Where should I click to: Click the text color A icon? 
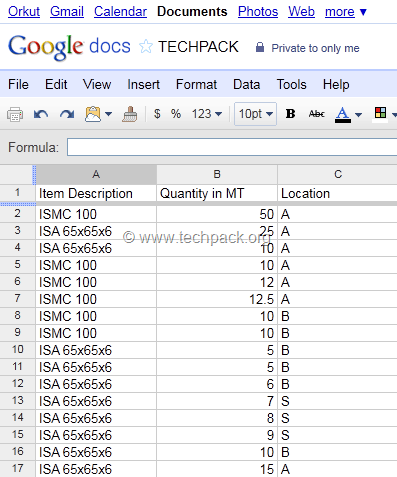tap(343, 115)
